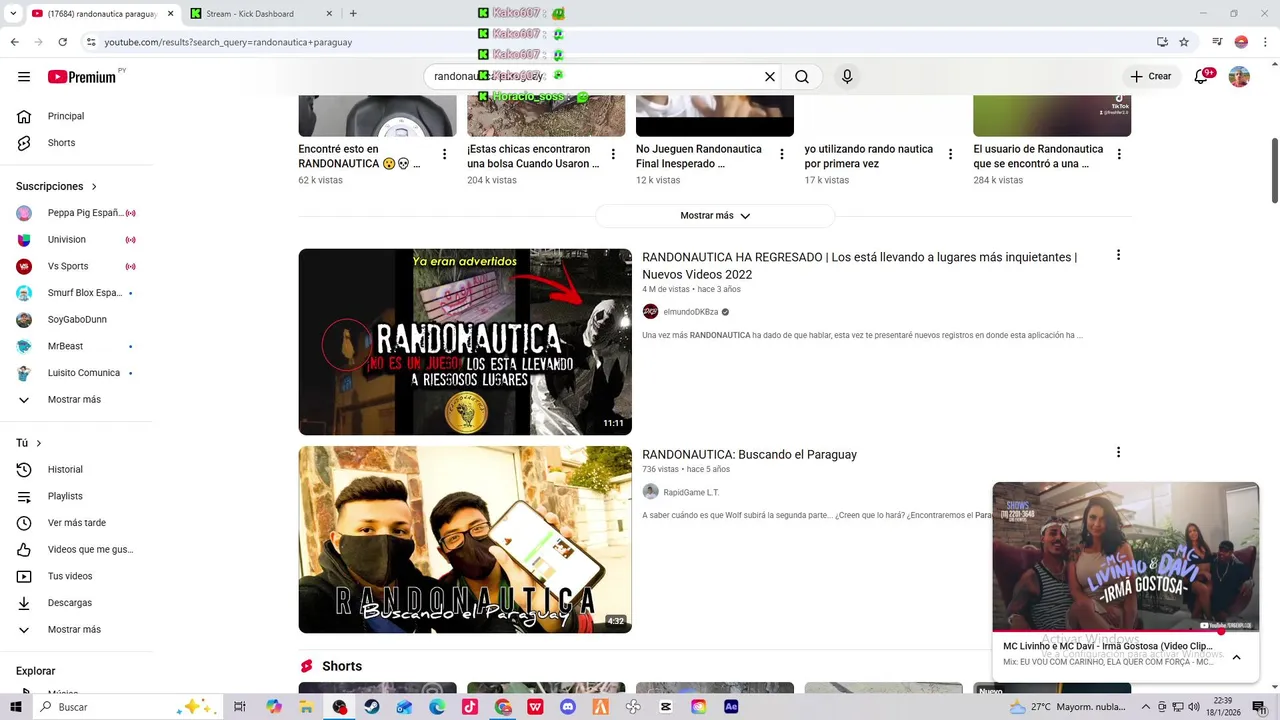Open title 'RANDONAUTICA: Buscando el Paraguay'
The width and height of the screenshot is (1280, 720).
click(x=749, y=455)
